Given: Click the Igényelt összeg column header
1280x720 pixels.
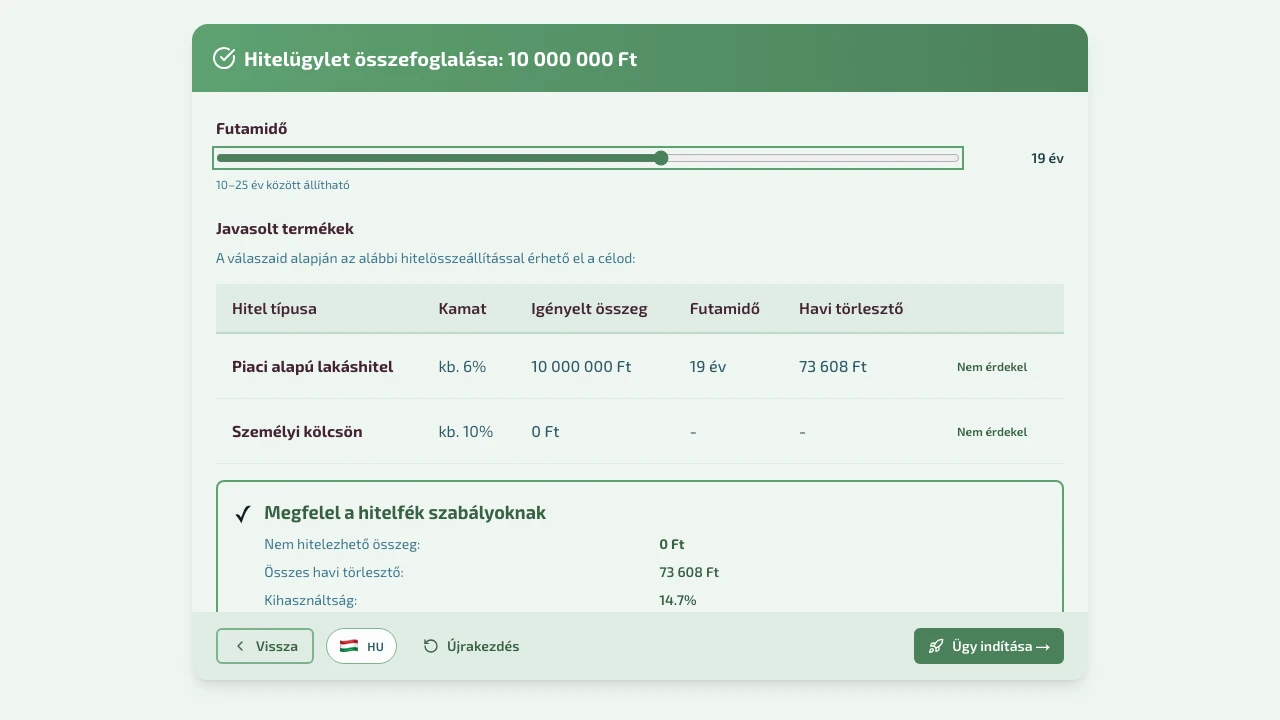Looking at the screenshot, I should tap(589, 309).
